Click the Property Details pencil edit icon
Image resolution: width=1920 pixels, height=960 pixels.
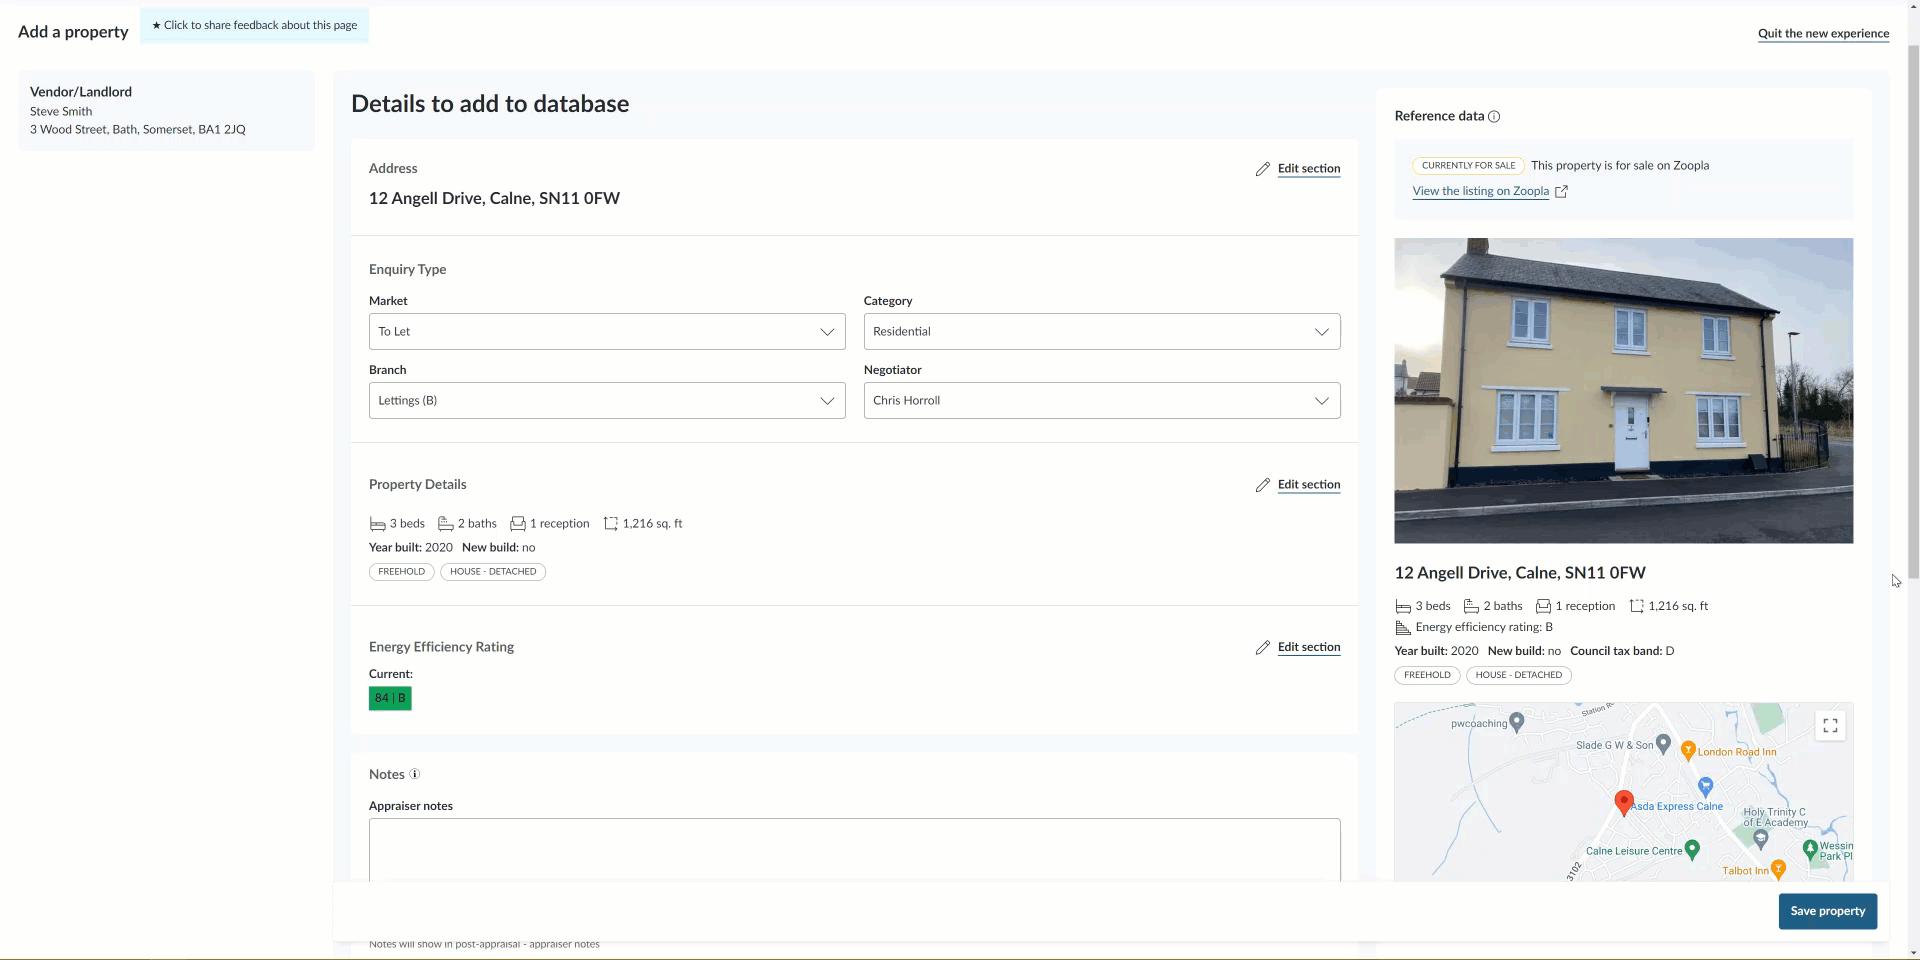pos(1263,485)
